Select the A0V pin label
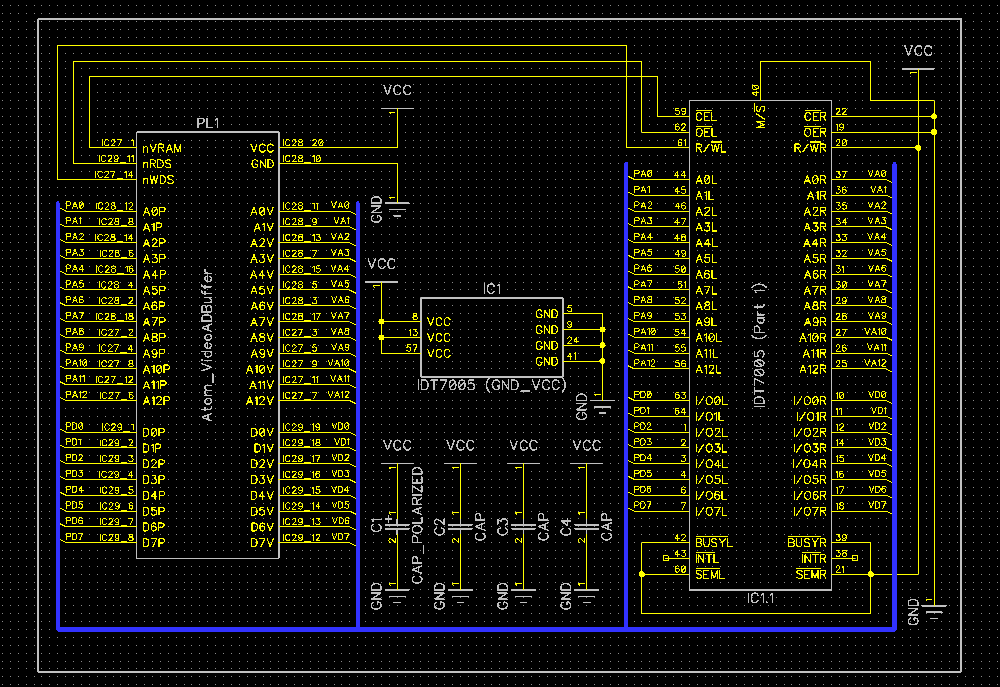 [x=261, y=212]
